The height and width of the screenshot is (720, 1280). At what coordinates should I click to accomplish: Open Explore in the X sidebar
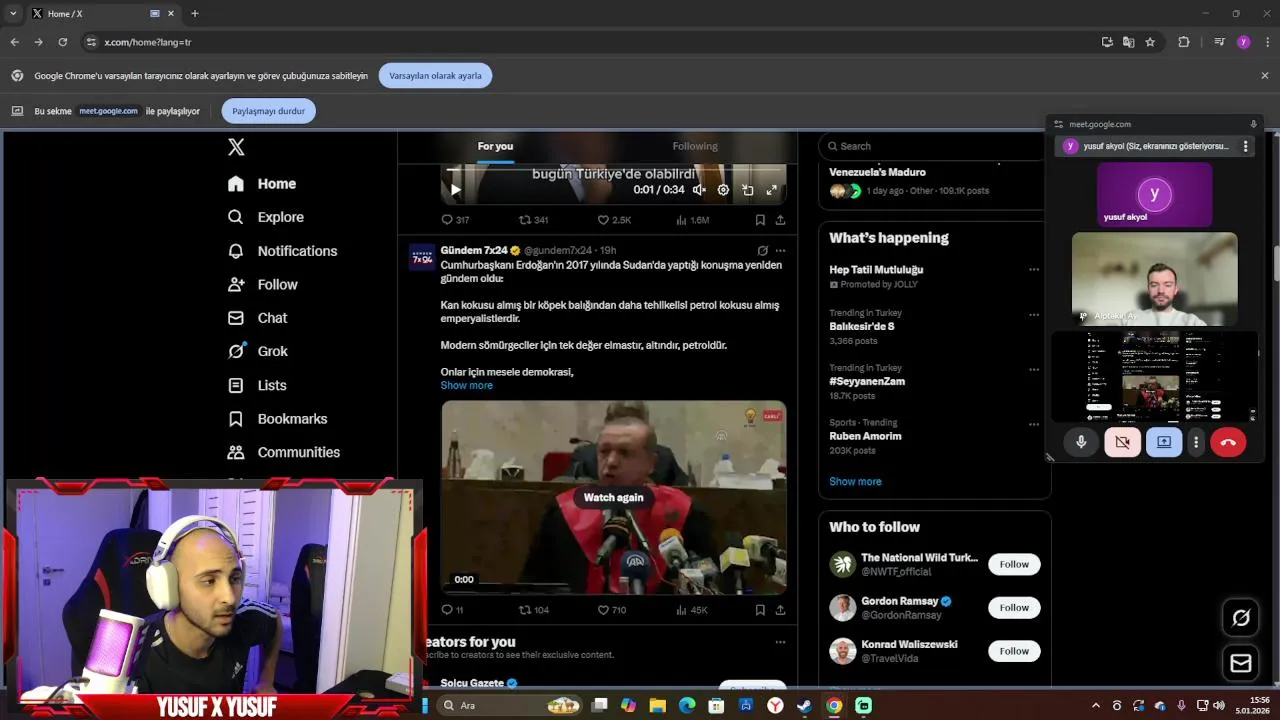pyautogui.click(x=266, y=217)
